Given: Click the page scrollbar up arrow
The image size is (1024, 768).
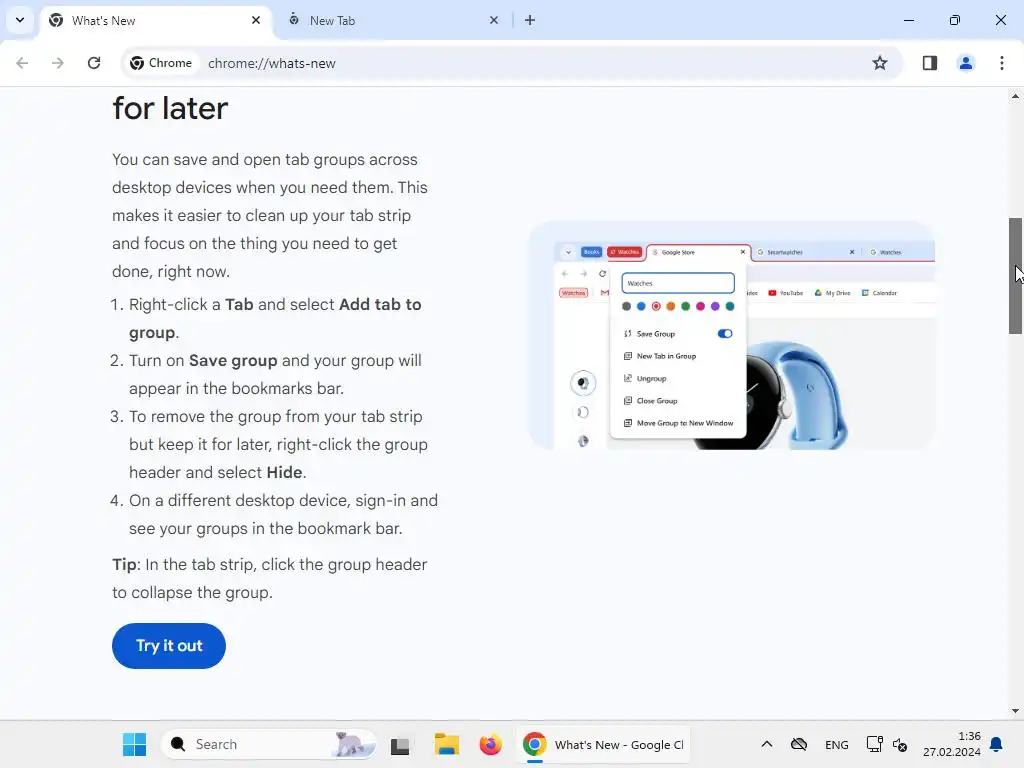Looking at the screenshot, I should pyautogui.click(x=1015, y=96).
